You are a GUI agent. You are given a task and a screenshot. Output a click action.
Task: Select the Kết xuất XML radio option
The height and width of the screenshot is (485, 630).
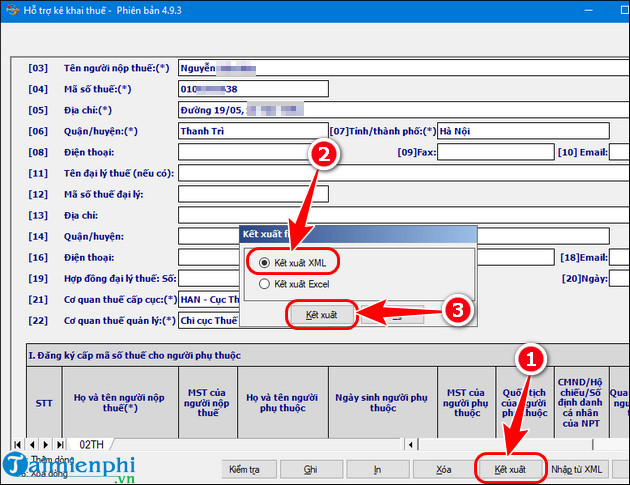tap(264, 262)
